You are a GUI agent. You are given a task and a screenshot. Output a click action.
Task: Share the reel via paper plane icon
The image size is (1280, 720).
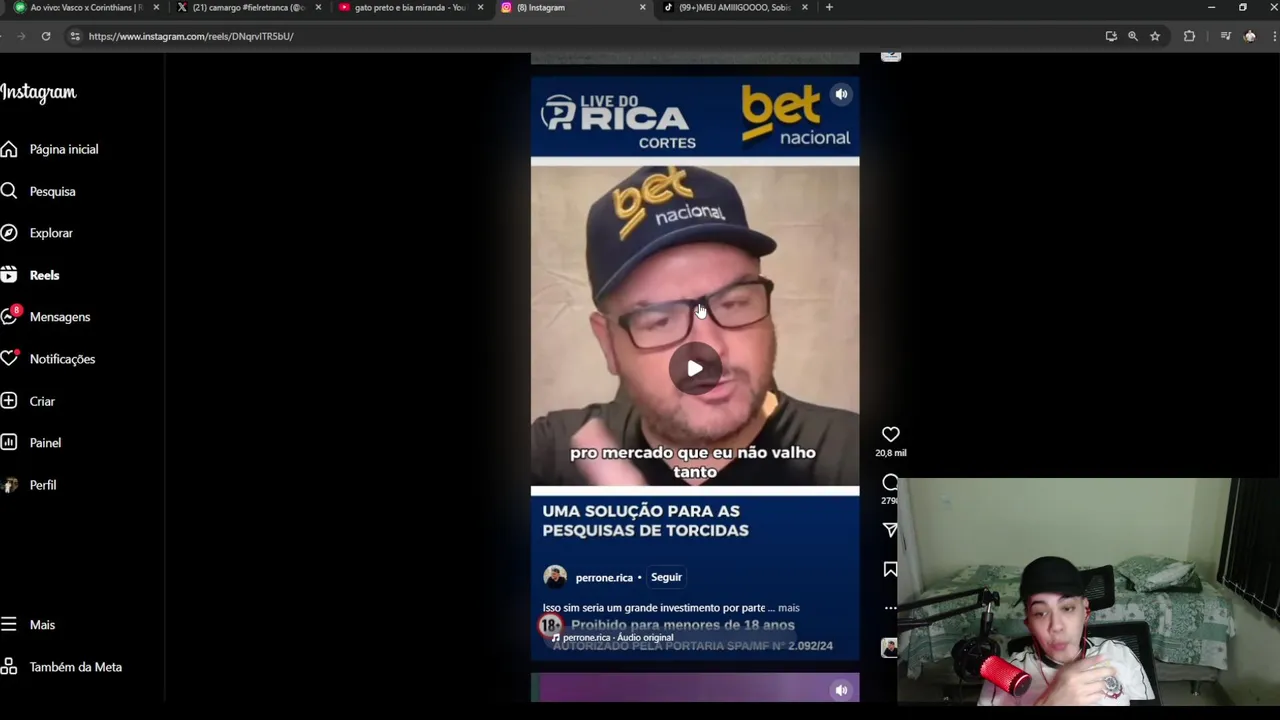[x=890, y=530]
